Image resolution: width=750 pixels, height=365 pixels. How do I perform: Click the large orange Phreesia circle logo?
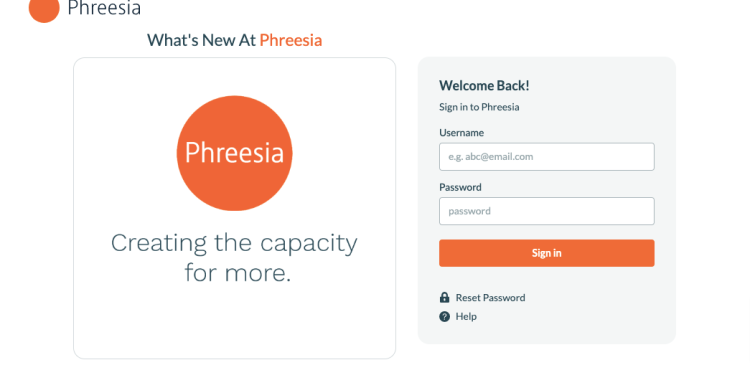tap(234, 153)
